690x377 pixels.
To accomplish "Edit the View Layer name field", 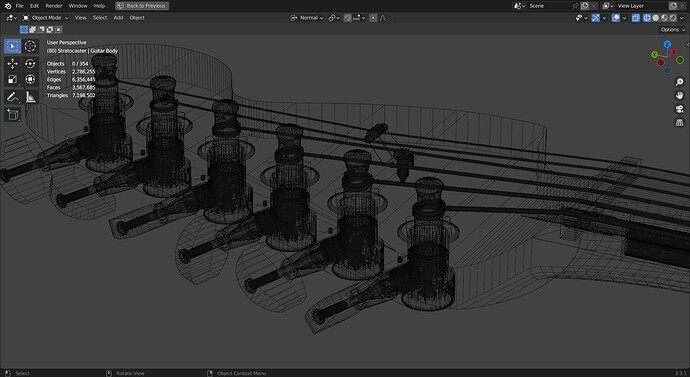I will (641, 6).
